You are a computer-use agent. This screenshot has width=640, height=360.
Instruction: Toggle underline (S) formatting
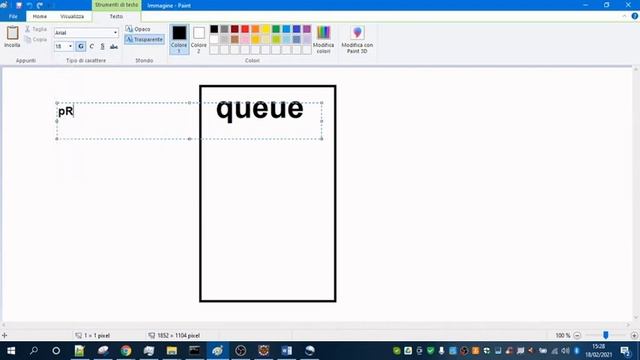point(102,47)
